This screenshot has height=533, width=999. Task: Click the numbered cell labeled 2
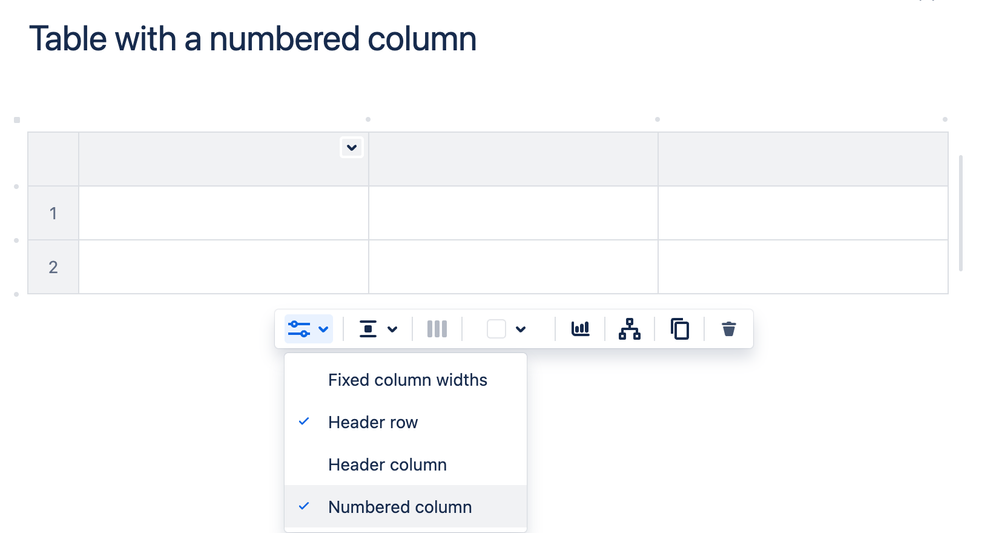coord(53,268)
